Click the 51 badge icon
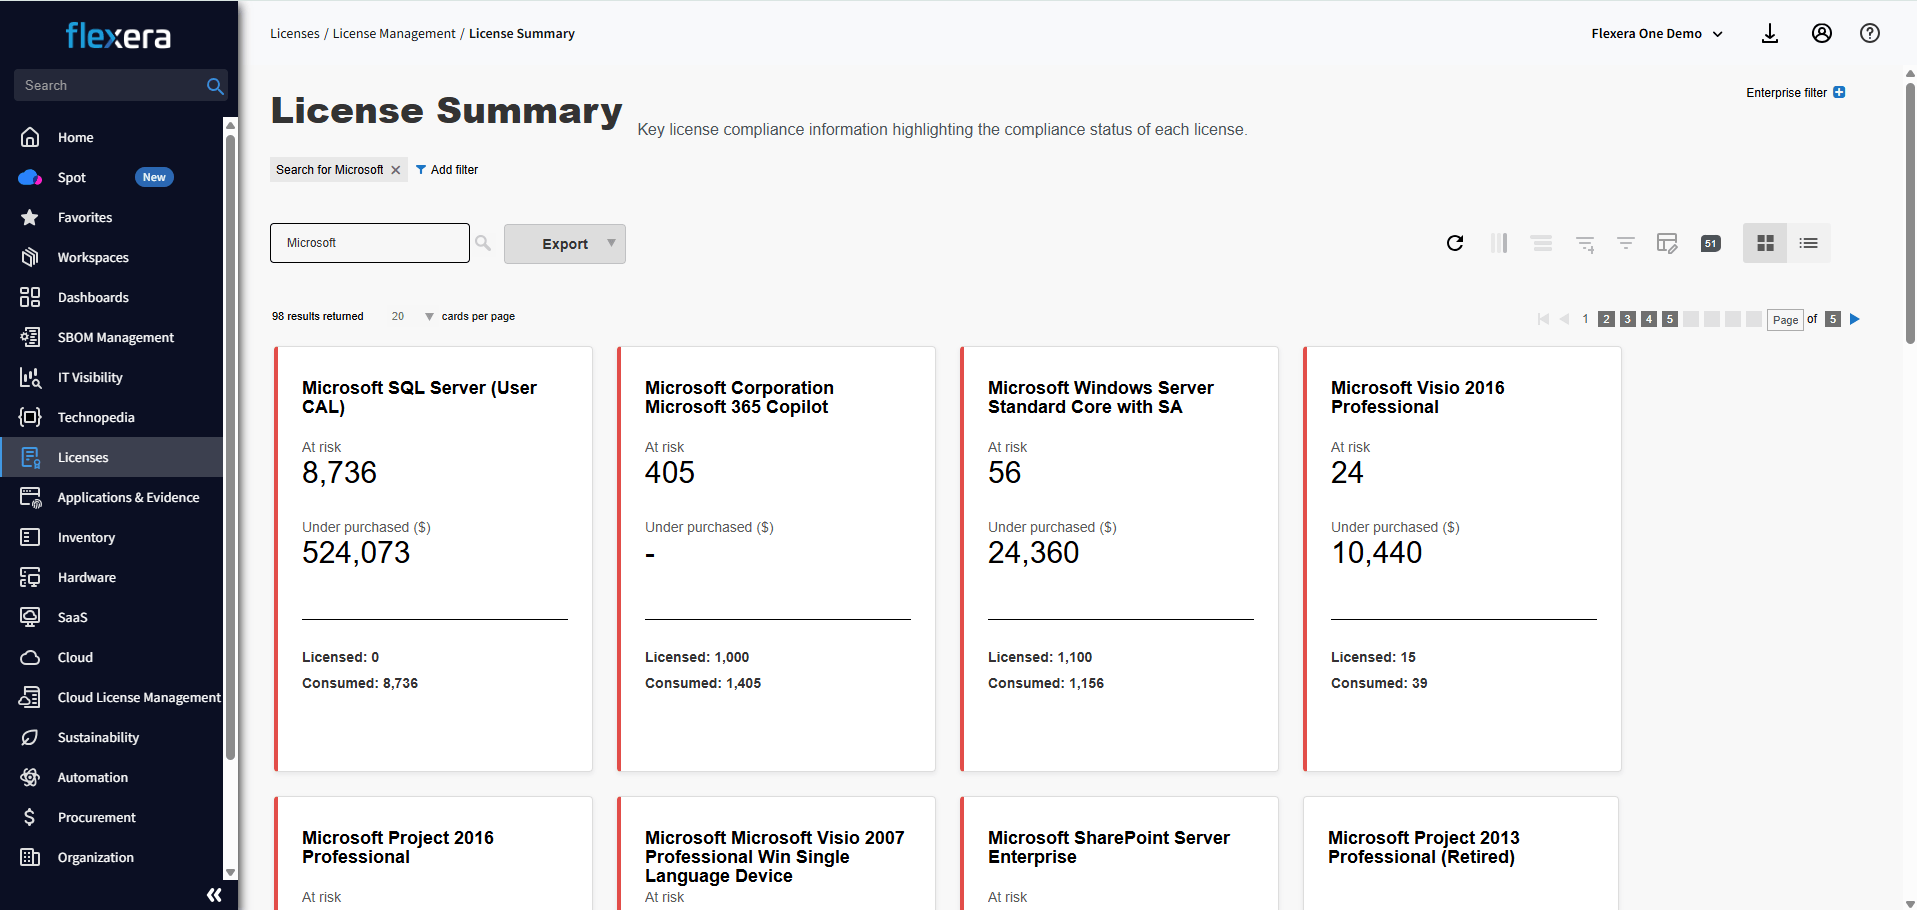Screen dimensions: 1917x910 coord(1711,243)
